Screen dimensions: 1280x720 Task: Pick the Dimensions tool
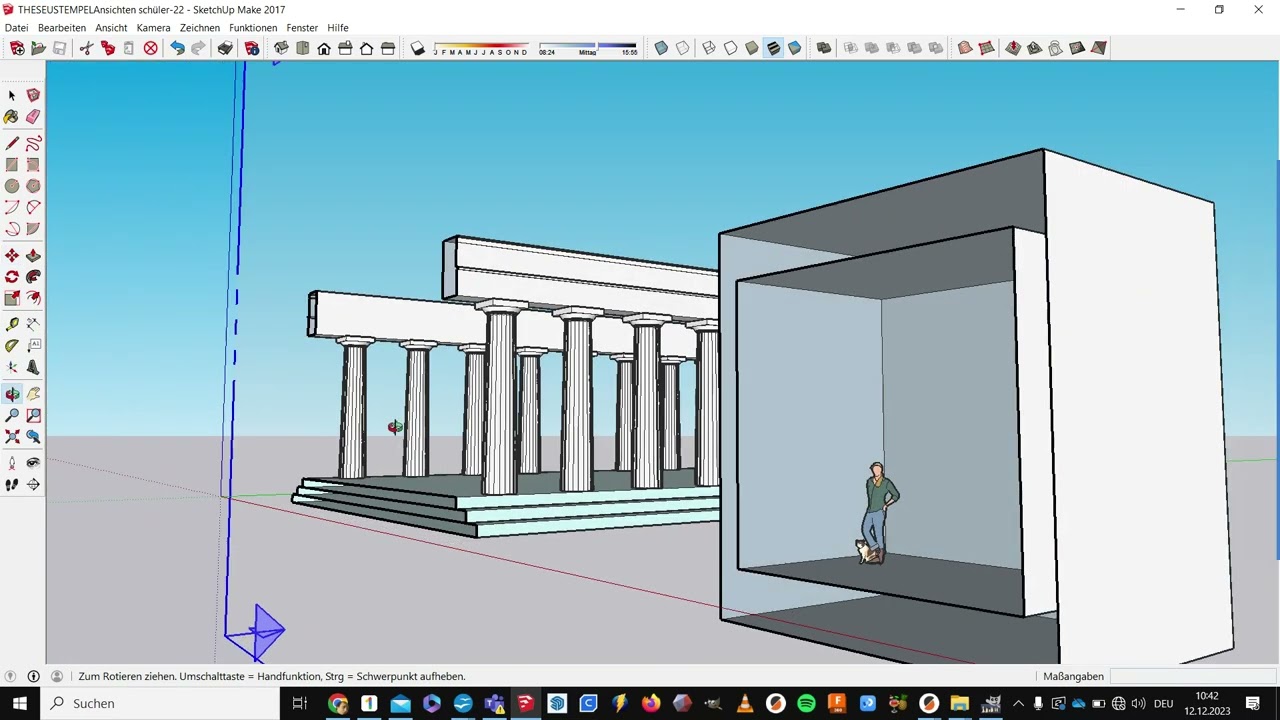(33, 324)
